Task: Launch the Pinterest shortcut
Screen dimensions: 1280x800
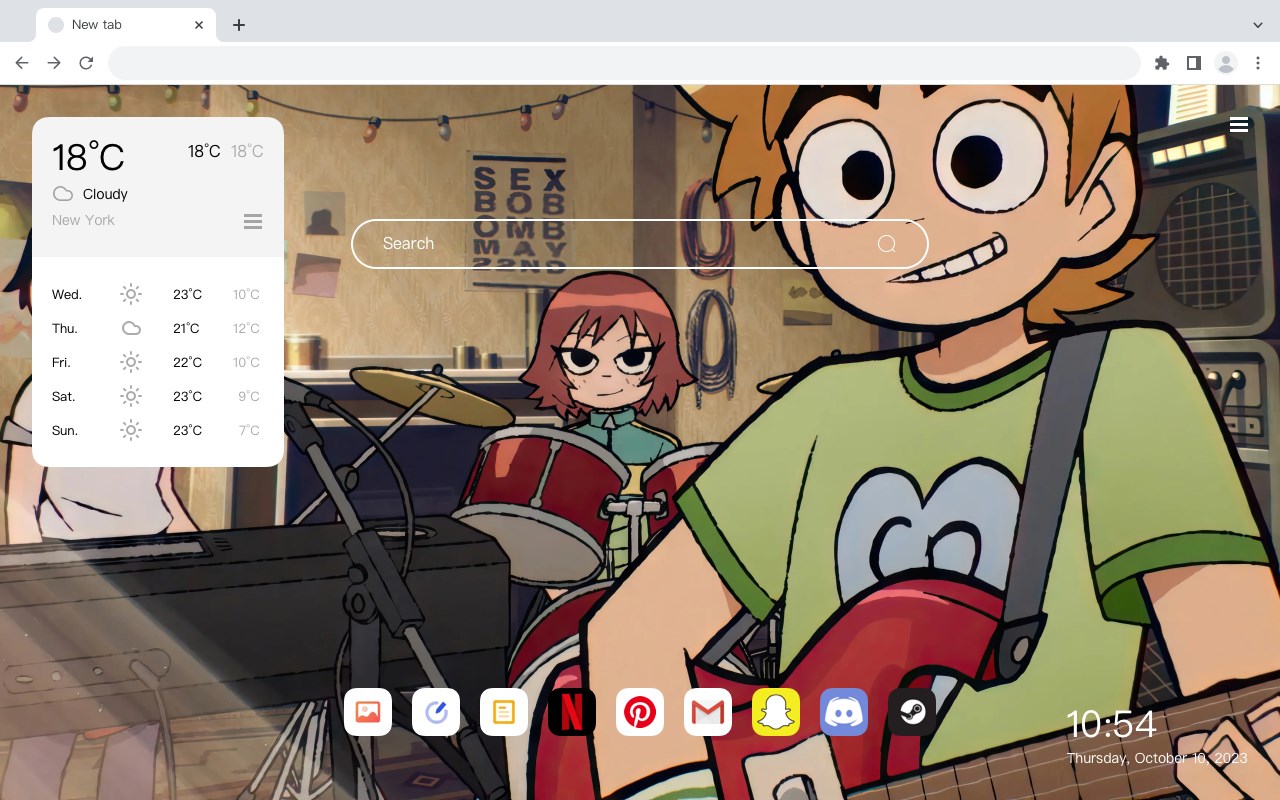Action: 640,712
